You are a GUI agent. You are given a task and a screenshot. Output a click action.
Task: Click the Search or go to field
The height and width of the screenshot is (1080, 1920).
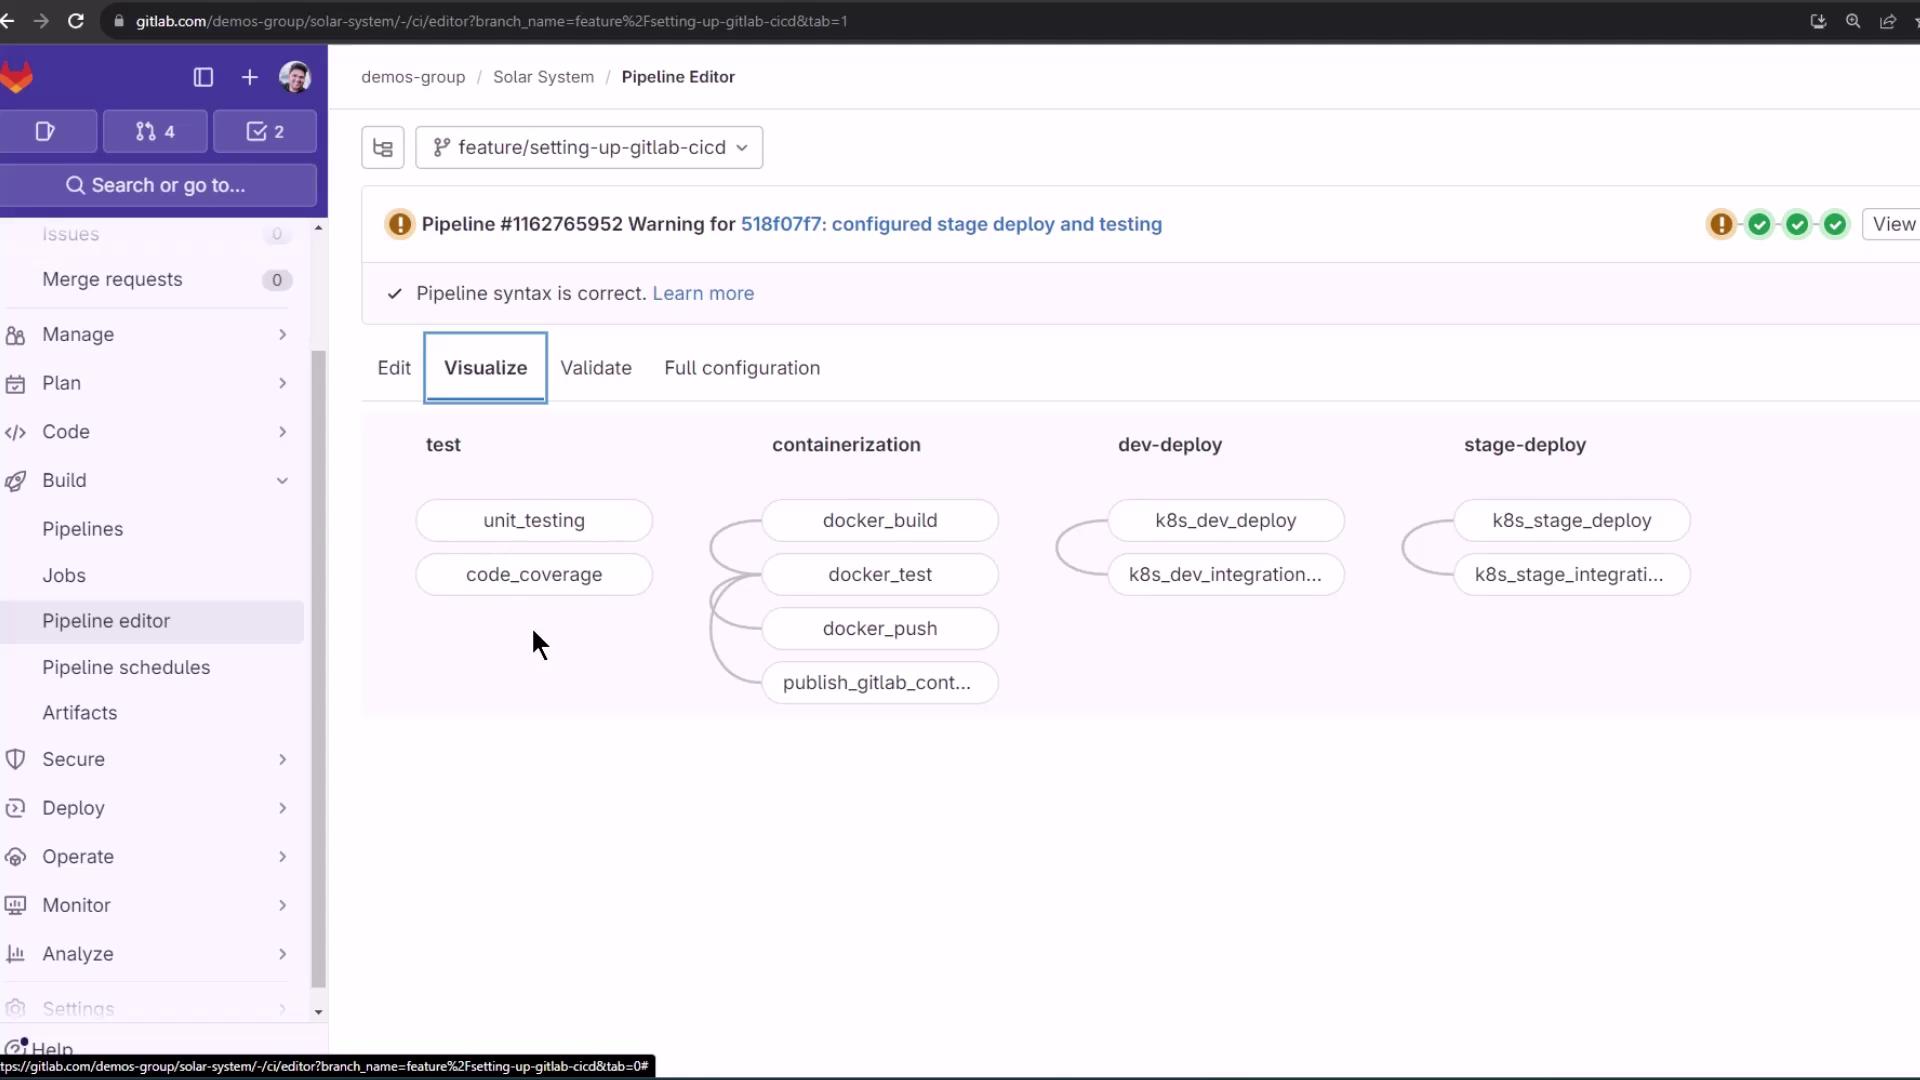coord(158,185)
